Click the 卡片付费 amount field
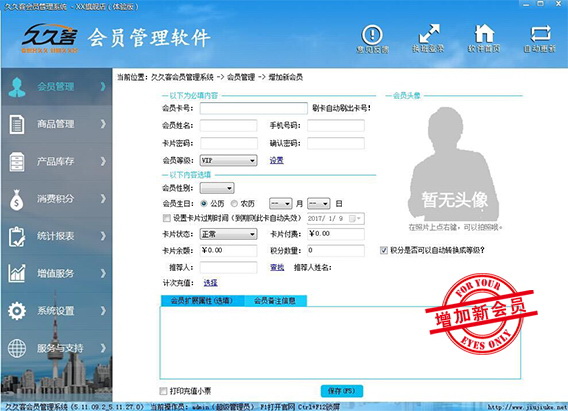This screenshot has height=411, width=568. coord(336,234)
